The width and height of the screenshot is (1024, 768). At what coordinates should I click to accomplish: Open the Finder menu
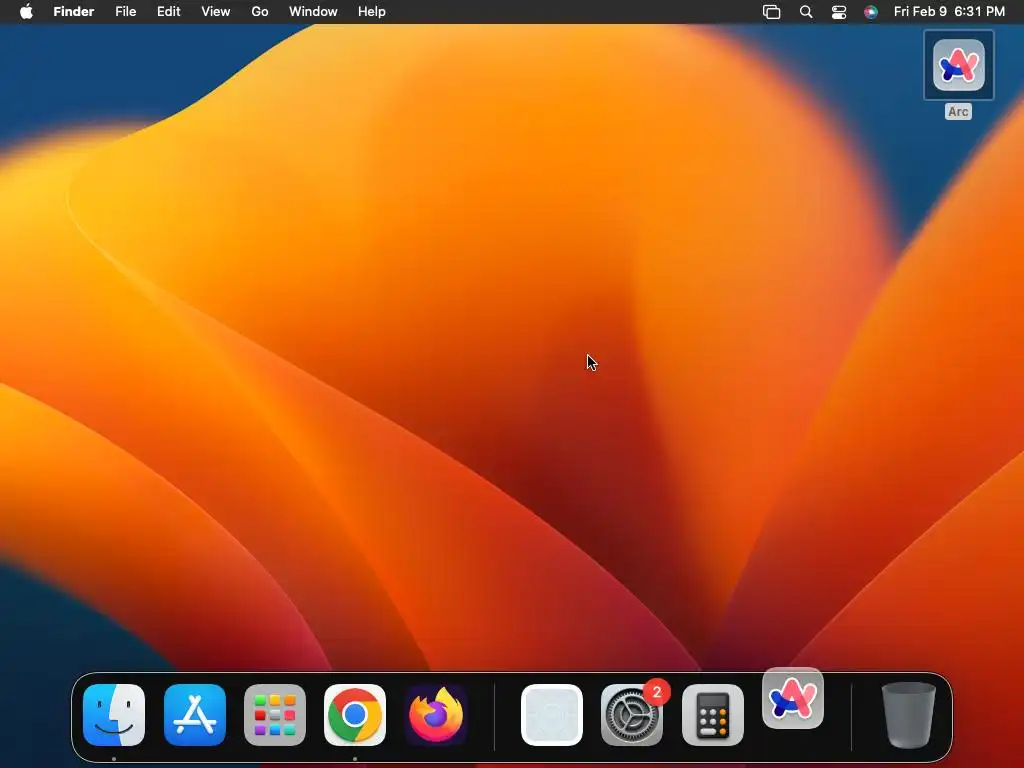pos(74,12)
